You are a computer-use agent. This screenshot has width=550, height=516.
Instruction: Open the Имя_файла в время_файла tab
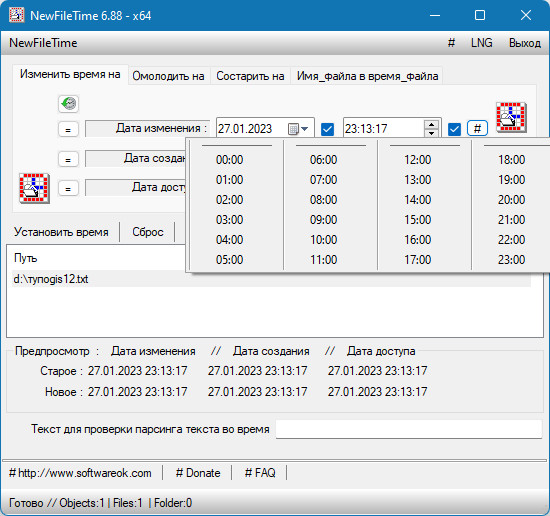coord(367,76)
